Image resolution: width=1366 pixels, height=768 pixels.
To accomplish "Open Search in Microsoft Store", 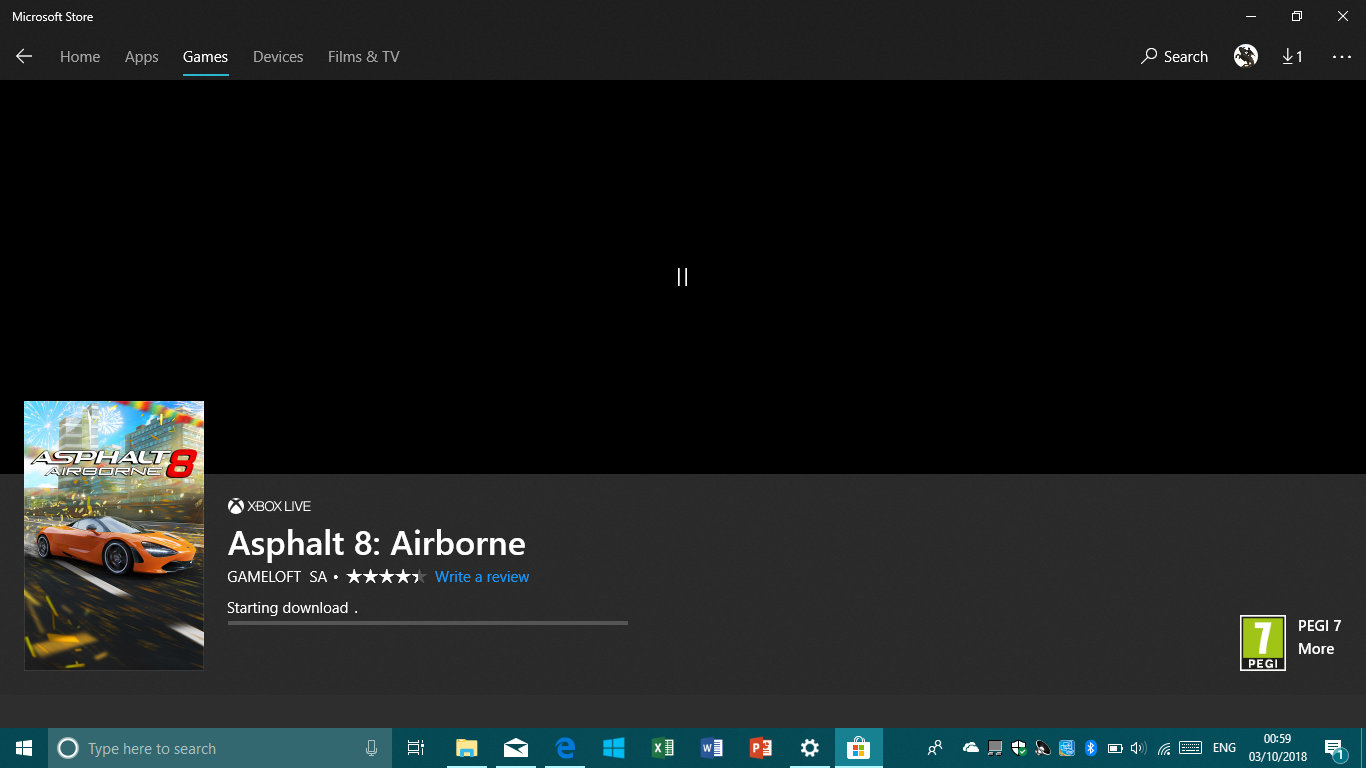I will point(1174,57).
